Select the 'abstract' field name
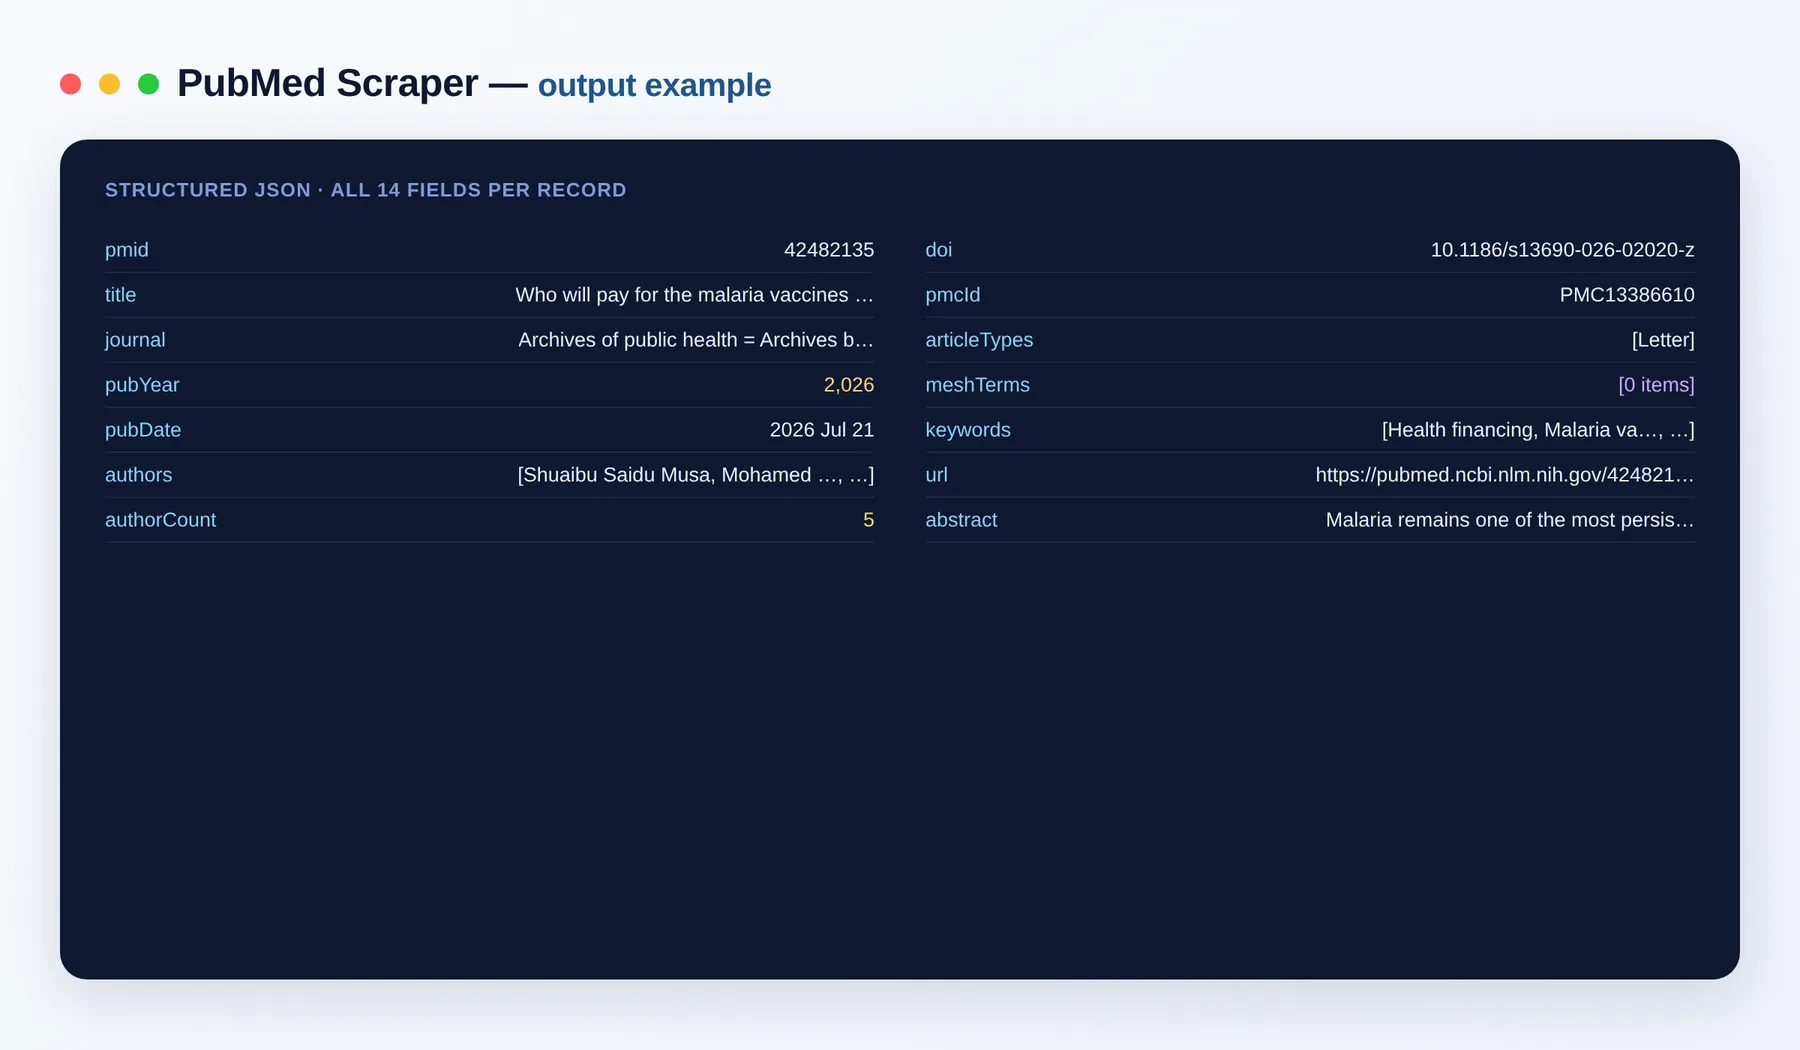The height and width of the screenshot is (1050, 1800). (x=961, y=520)
